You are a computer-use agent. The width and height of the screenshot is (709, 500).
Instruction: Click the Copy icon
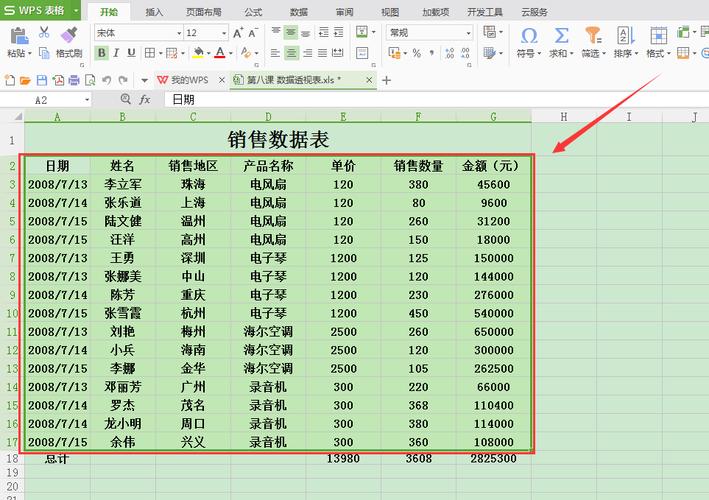click(x=44, y=53)
